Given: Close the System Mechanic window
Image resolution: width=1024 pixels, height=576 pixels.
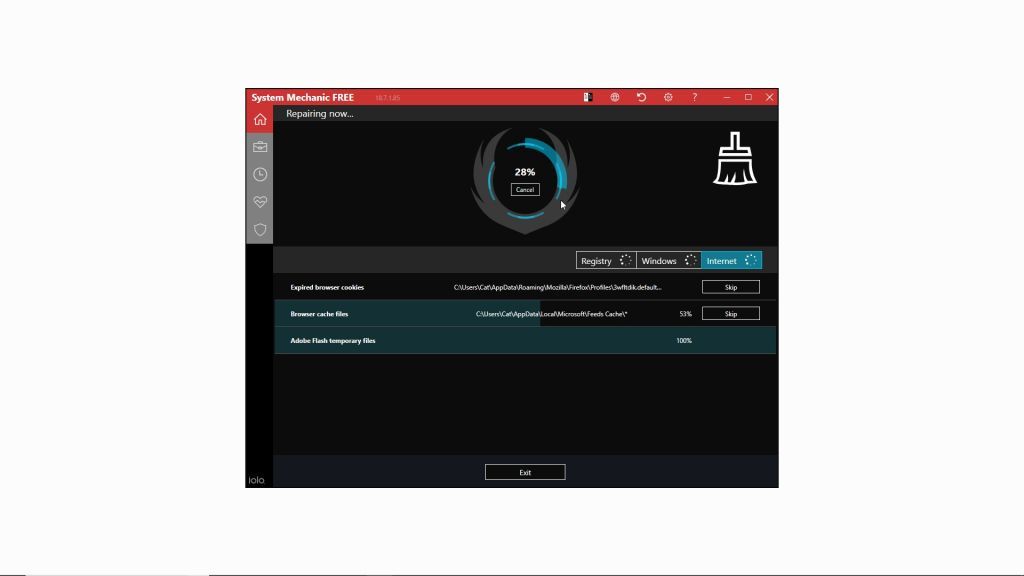Looking at the screenshot, I should 769,97.
